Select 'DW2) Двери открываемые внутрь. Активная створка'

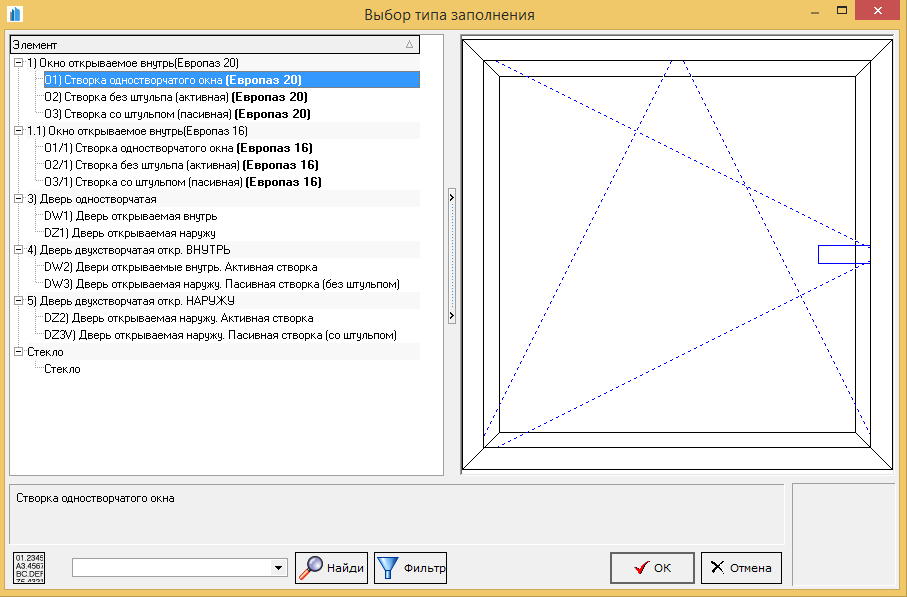click(x=180, y=267)
